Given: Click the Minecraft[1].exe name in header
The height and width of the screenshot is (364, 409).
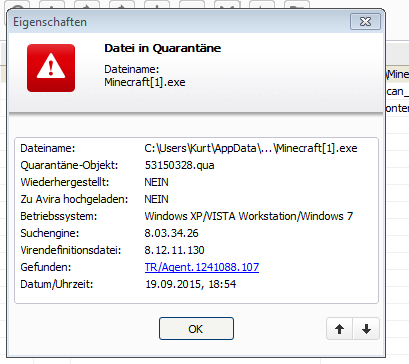Looking at the screenshot, I should (x=145, y=82).
